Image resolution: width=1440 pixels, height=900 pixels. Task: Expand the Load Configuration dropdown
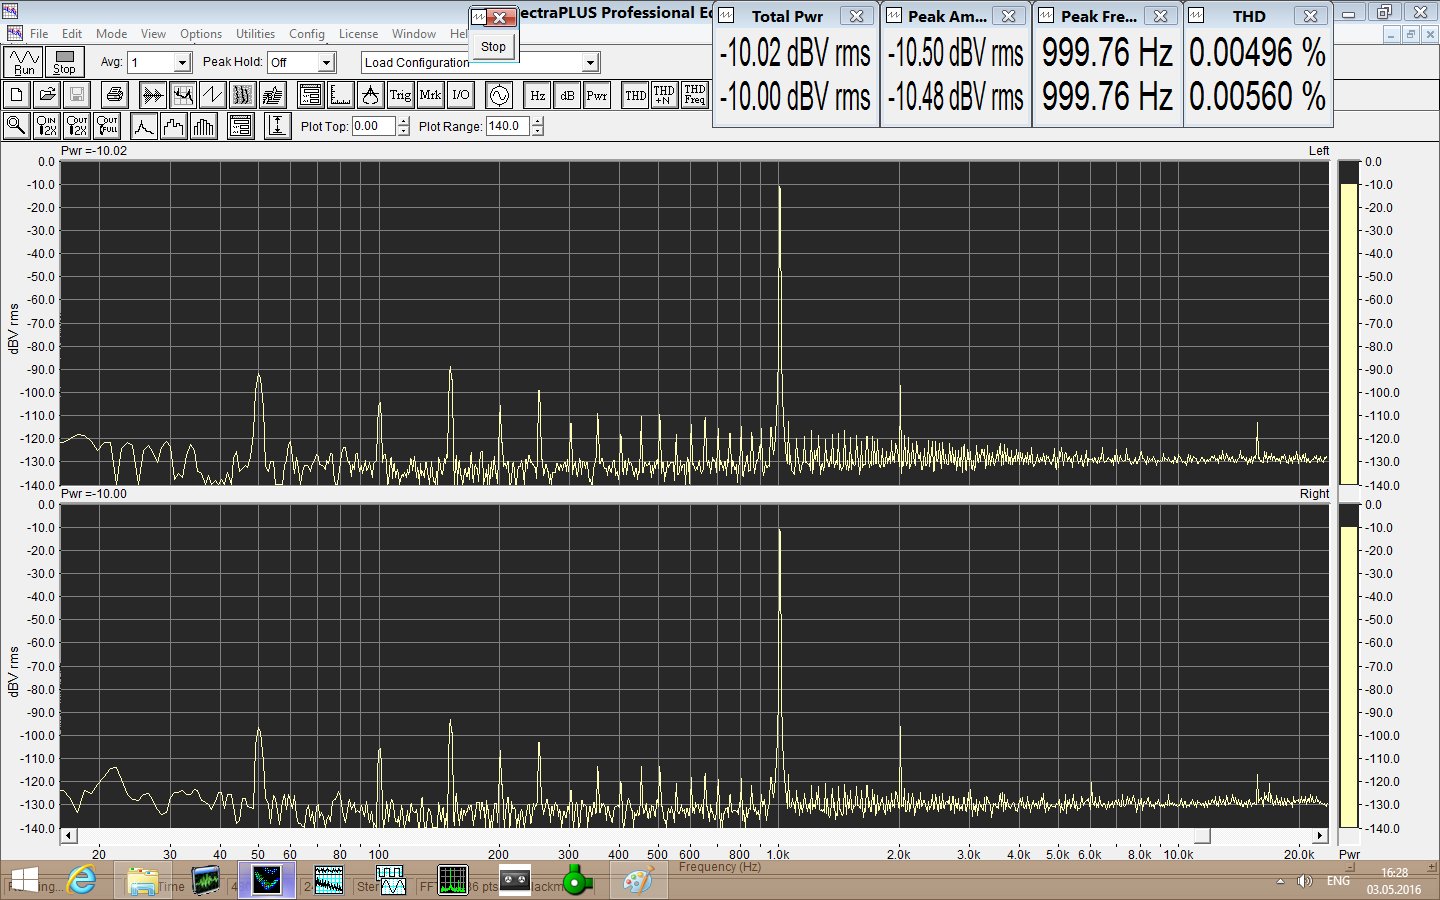pos(590,63)
